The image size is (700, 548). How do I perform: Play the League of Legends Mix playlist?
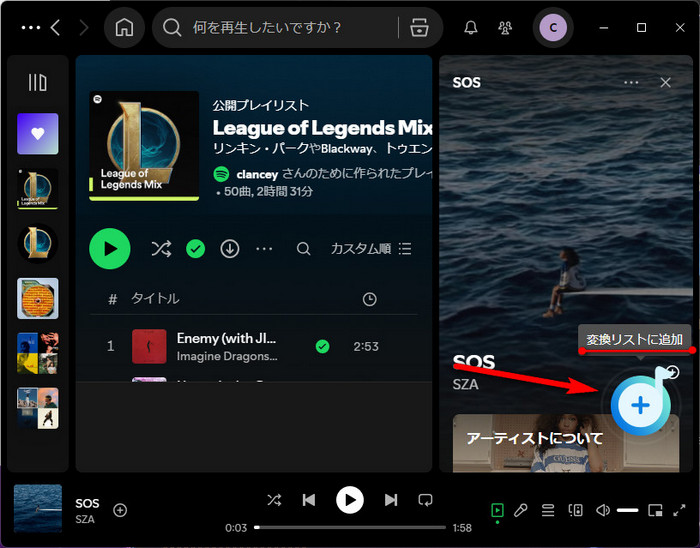[110, 249]
